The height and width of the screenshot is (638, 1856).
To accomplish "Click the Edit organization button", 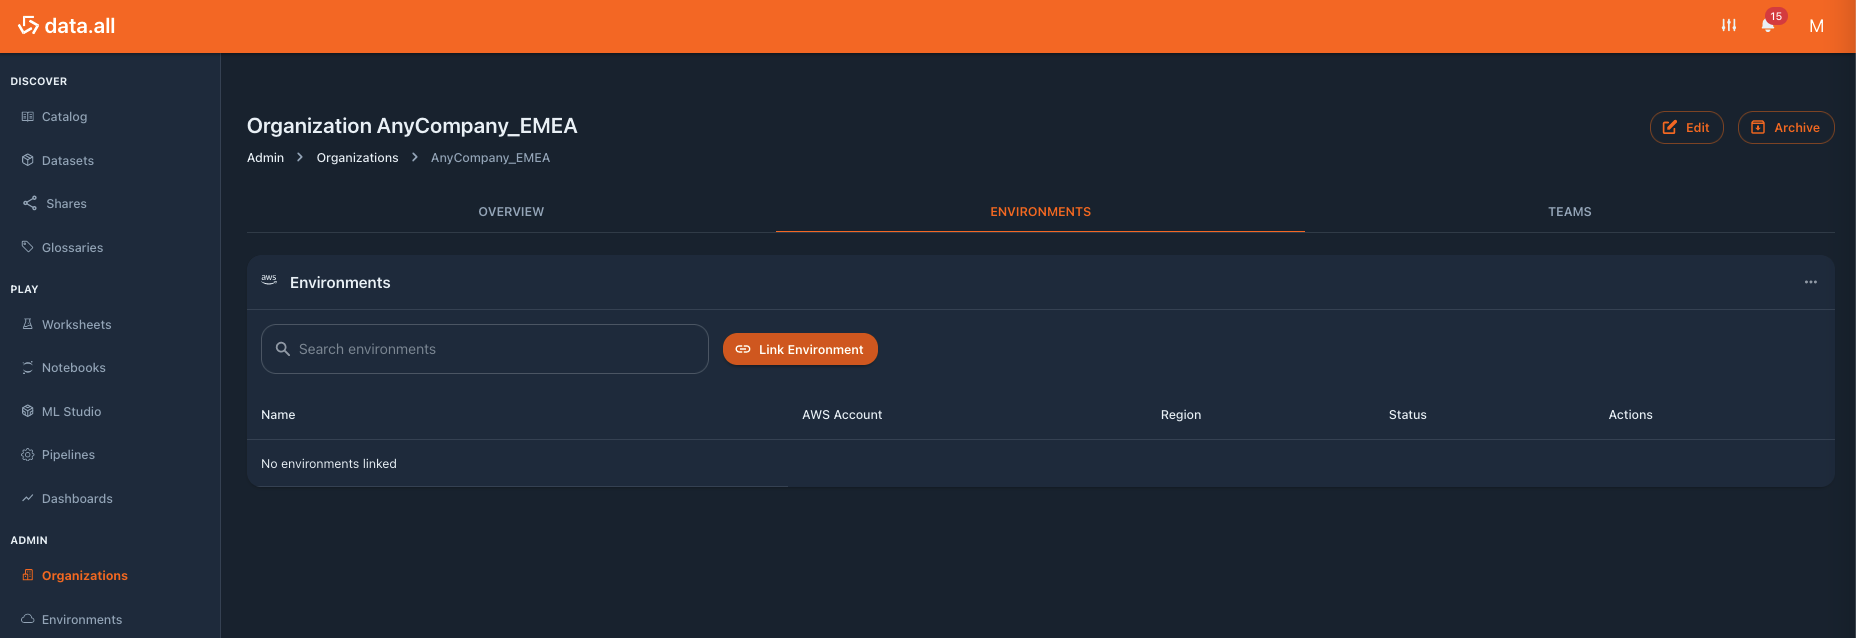I will [1686, 127].
